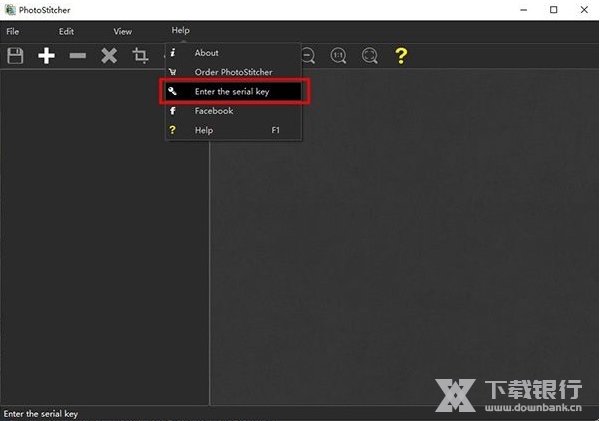Set zoom to 1:1 actual size
The width and height of the screenshot is (600, 421).
(338, 56)
